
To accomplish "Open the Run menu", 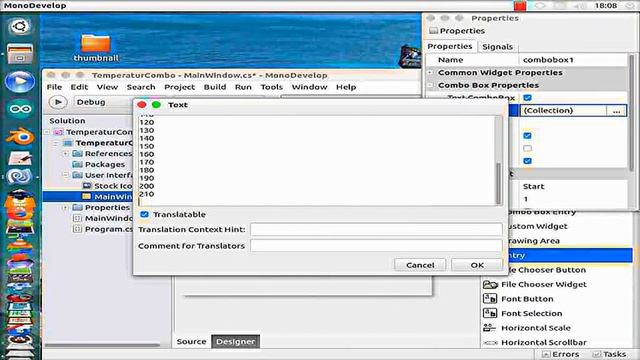I will (243, 87).
